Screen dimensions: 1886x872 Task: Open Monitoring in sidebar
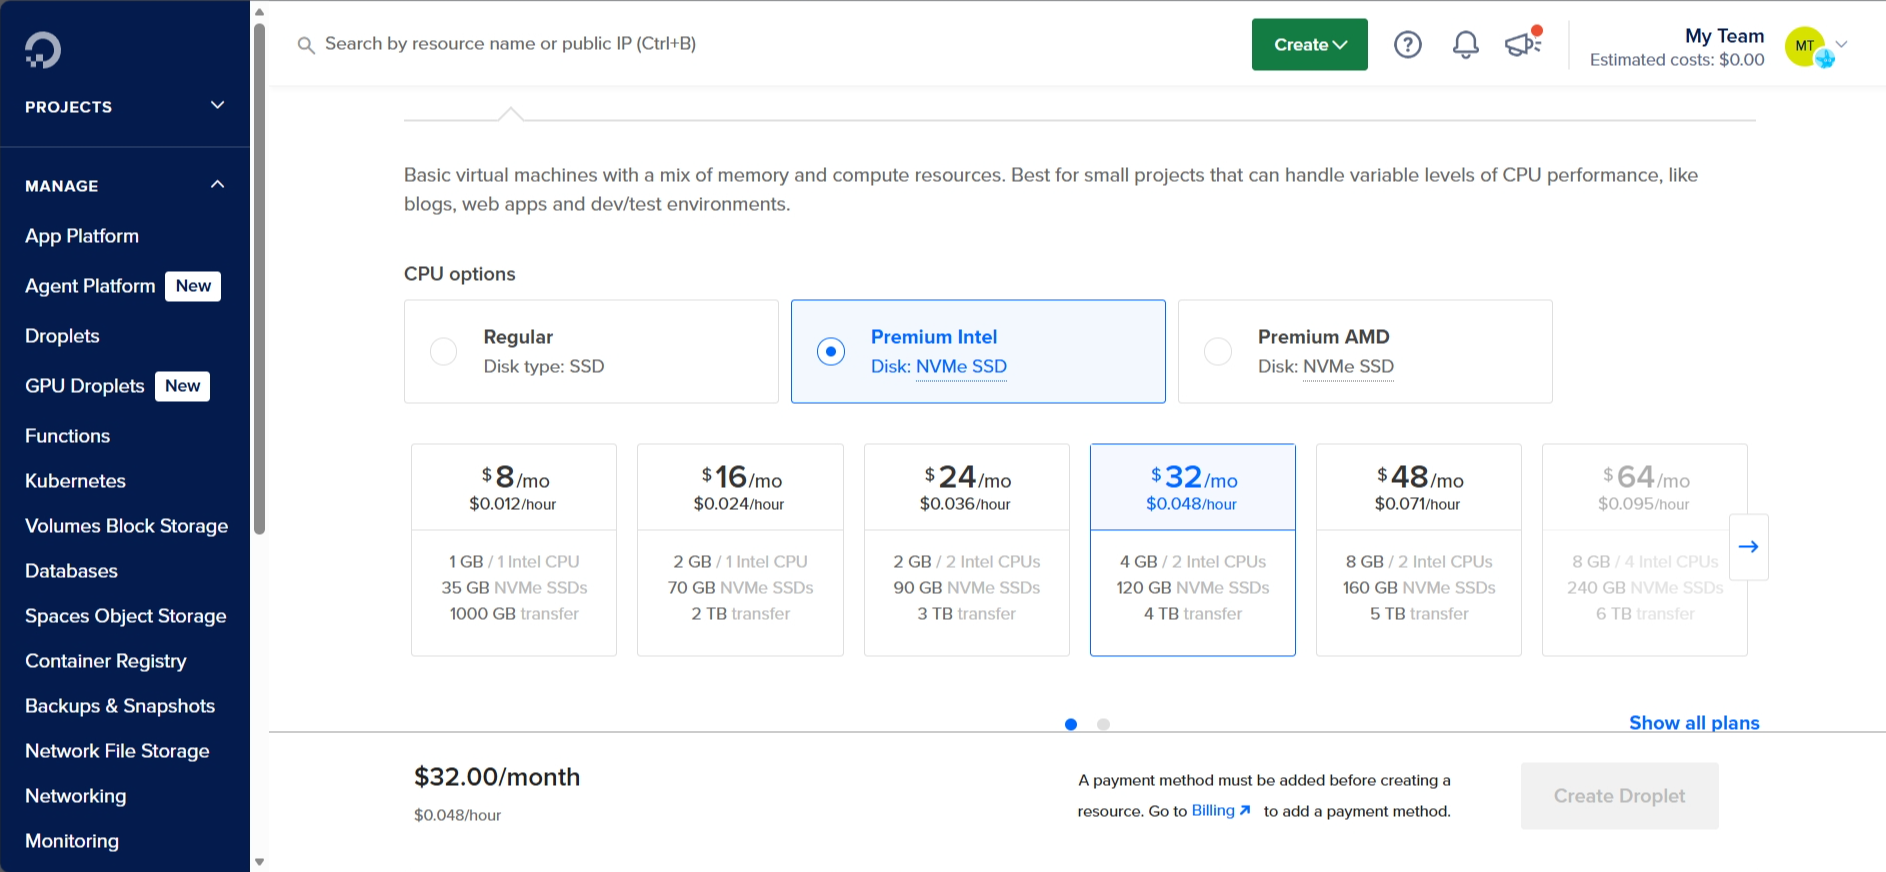pos(72,841)
